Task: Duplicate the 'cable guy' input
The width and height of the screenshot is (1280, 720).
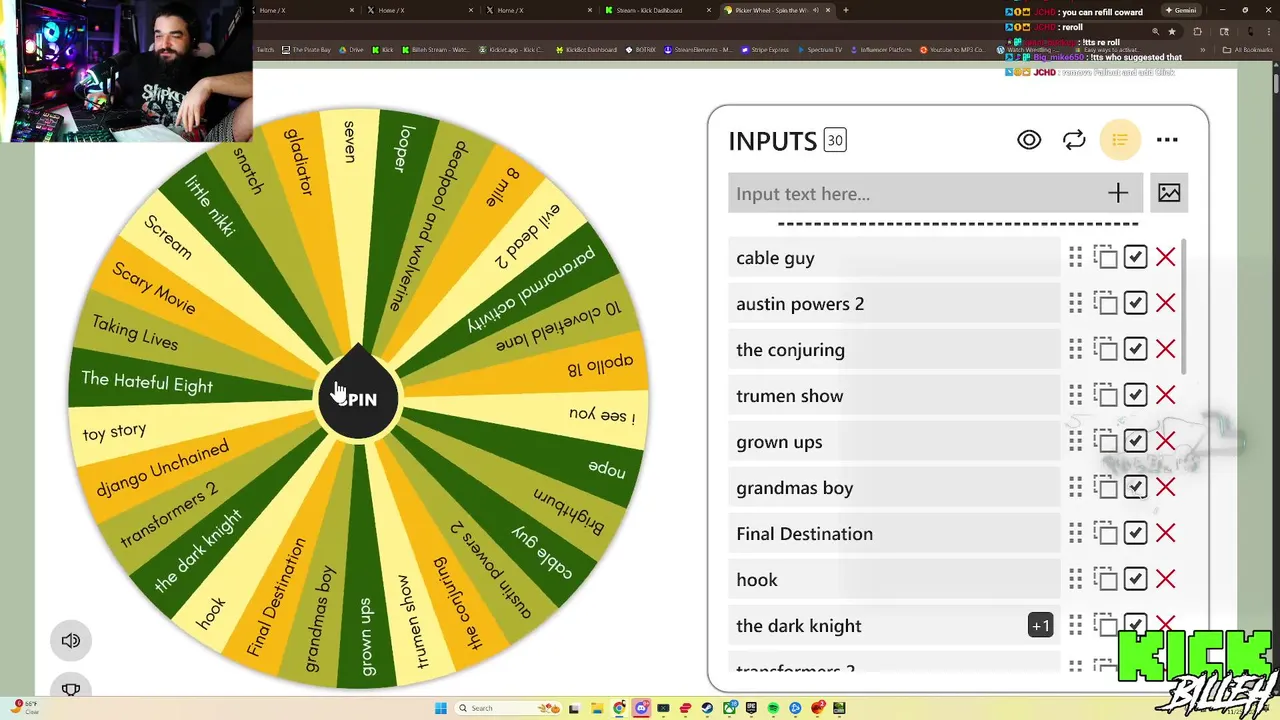Action: 1105,257
